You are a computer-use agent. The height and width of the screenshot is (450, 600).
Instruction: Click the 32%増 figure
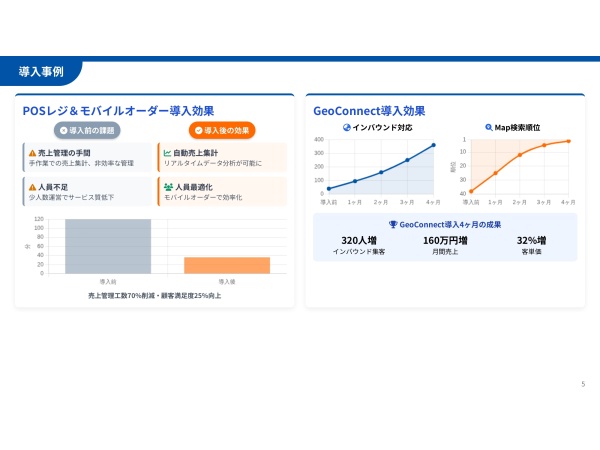pos(532,240)
